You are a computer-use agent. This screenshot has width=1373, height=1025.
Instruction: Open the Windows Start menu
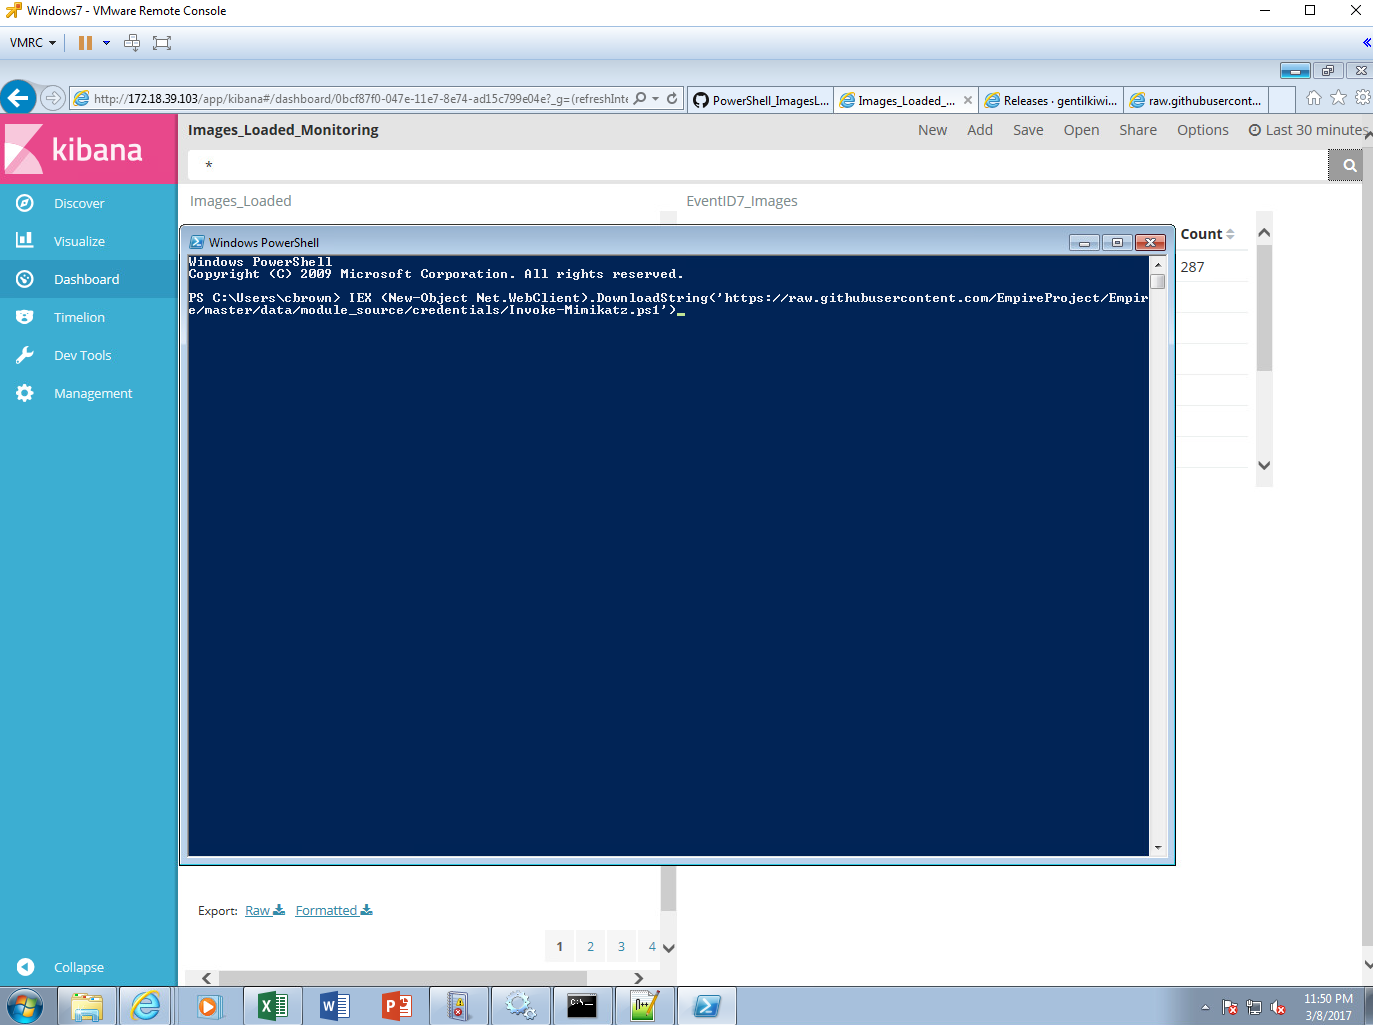25,1006
